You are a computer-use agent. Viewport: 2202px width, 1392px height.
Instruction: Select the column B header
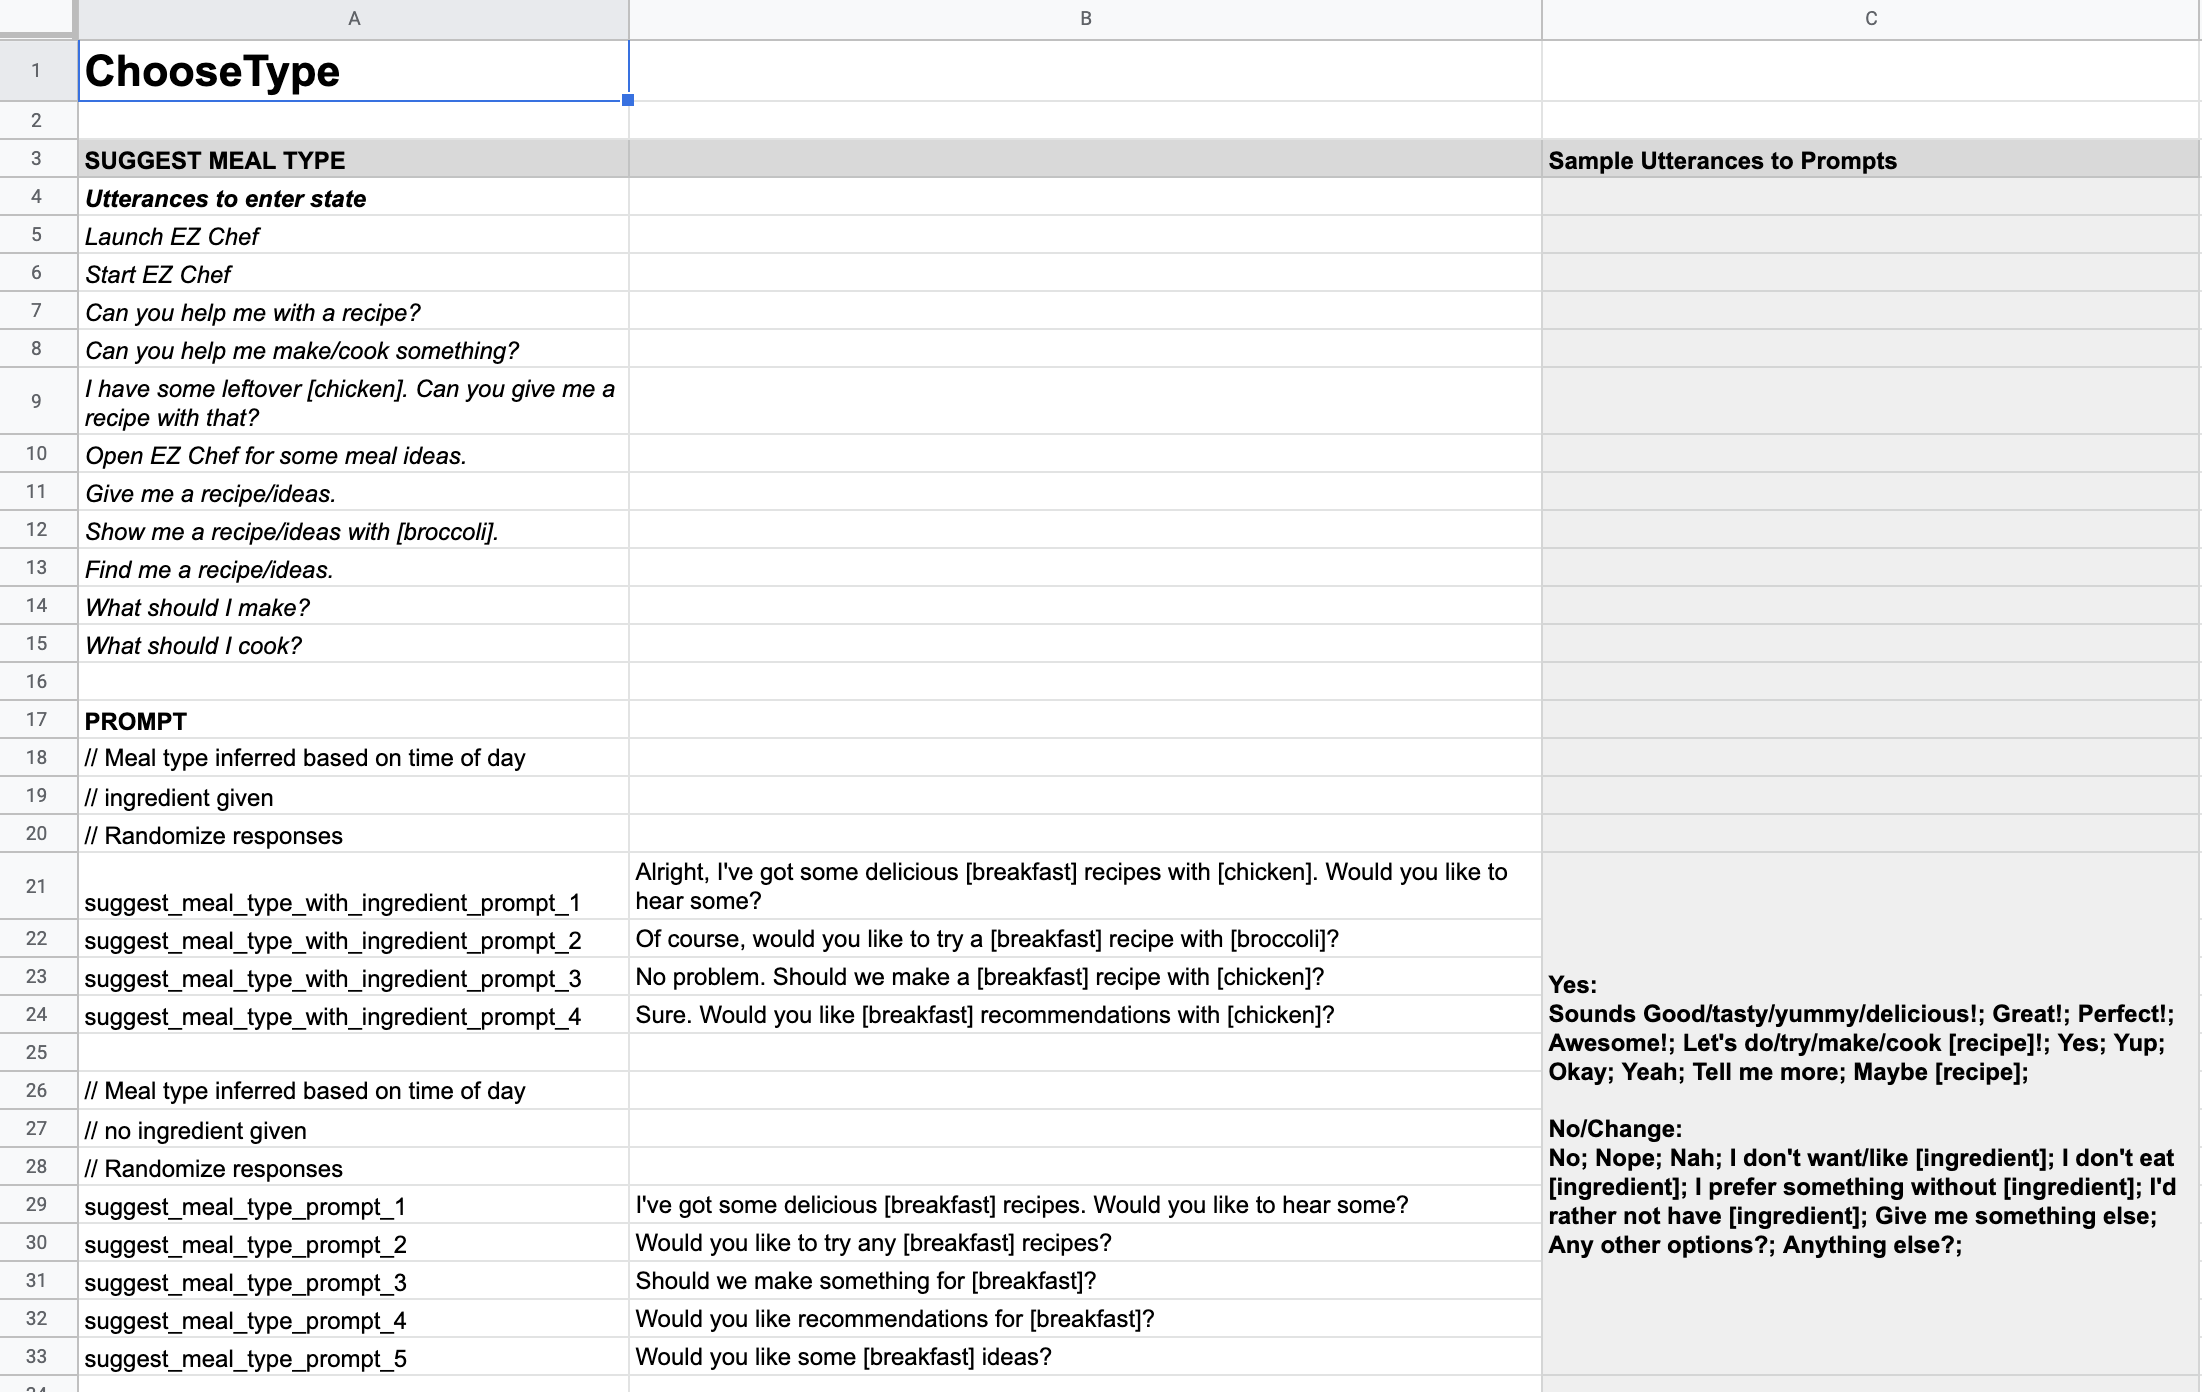[x=1085, y=17]
